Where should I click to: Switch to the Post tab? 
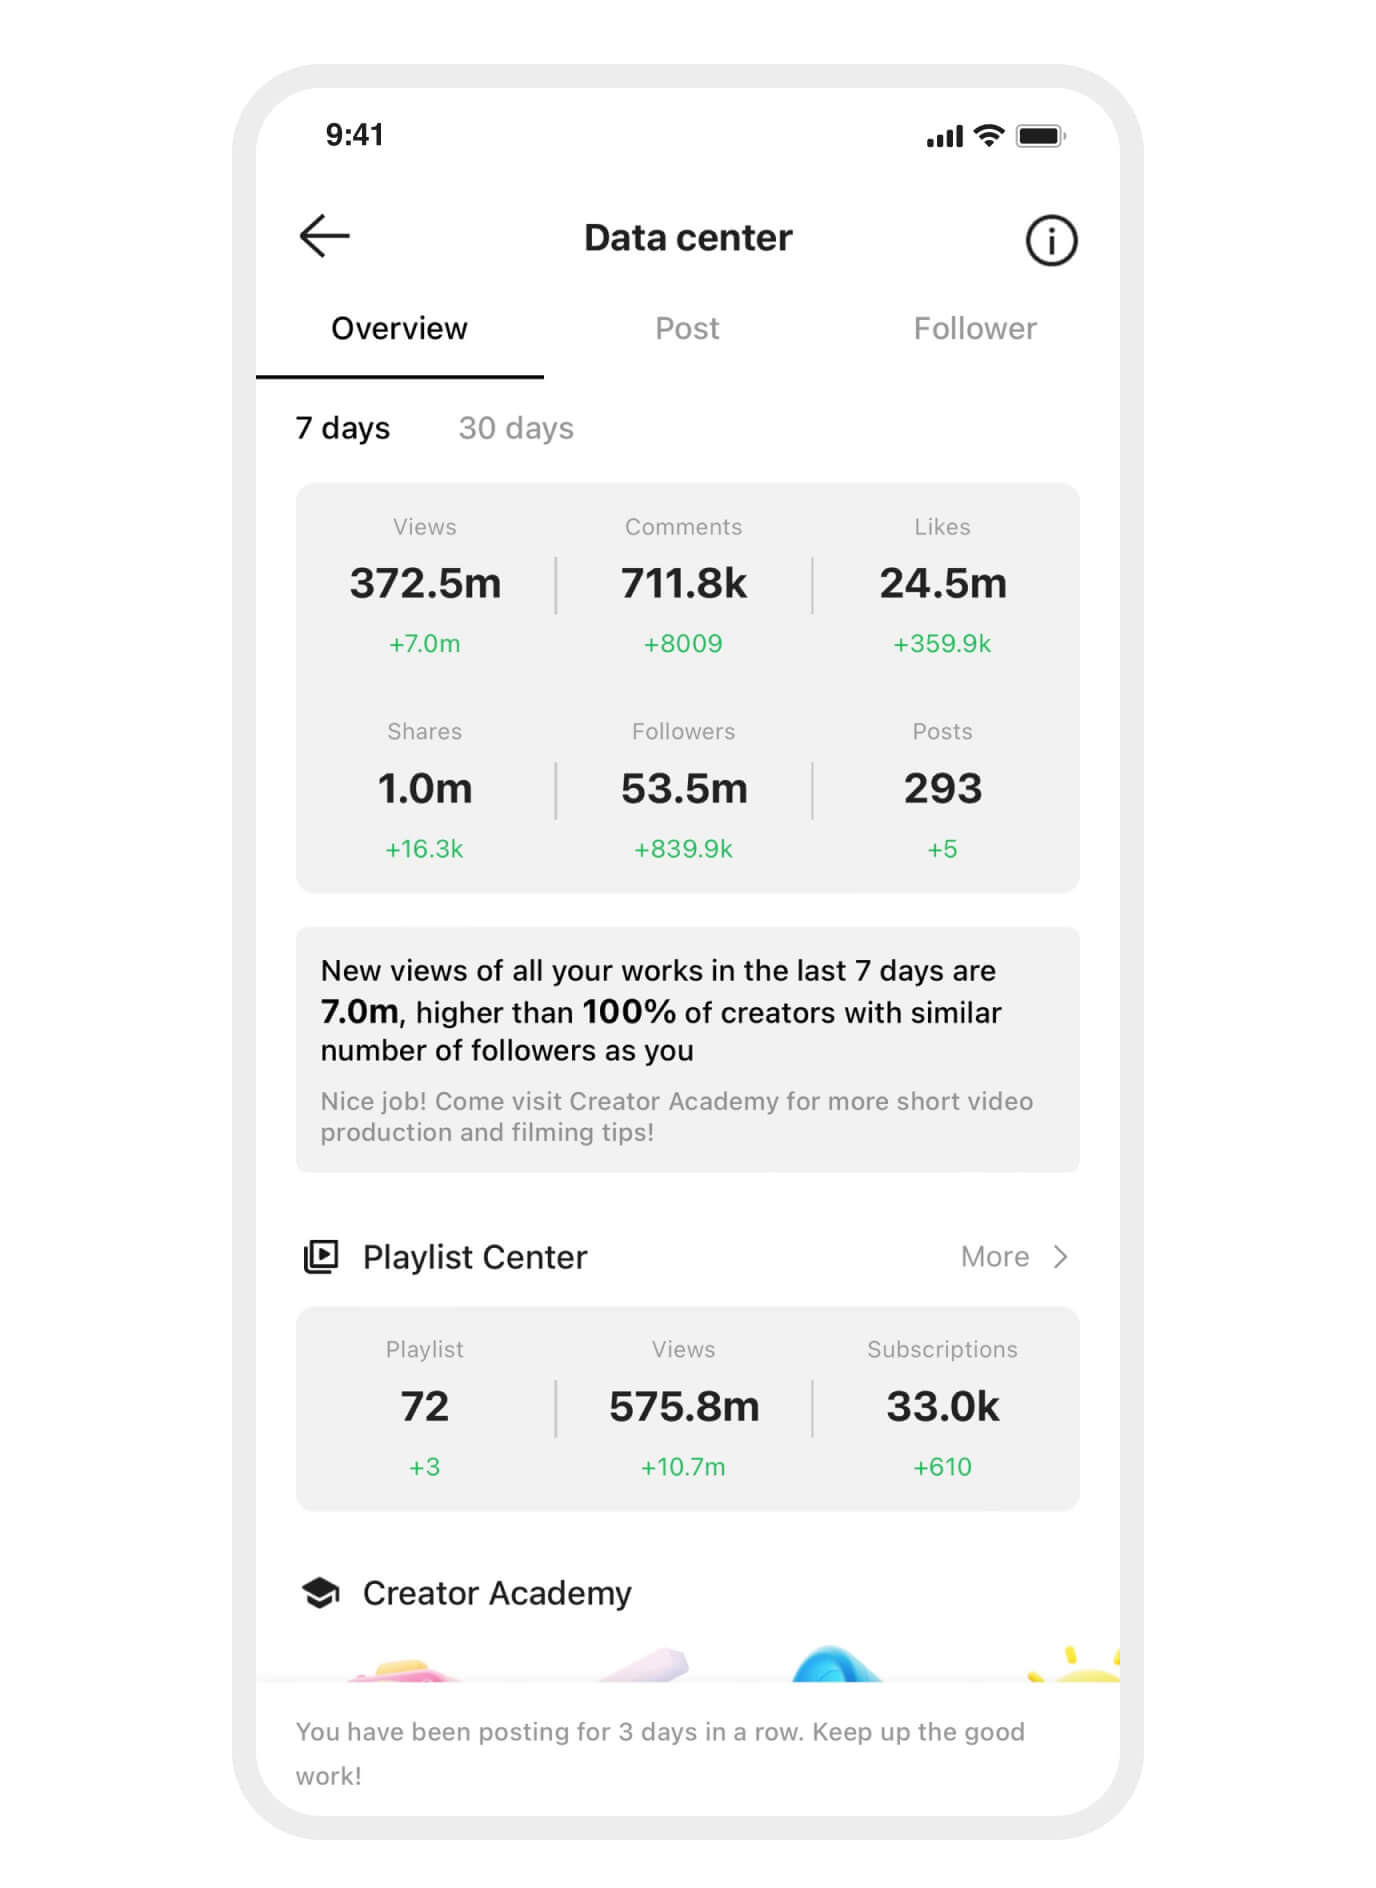coord(687,329)
